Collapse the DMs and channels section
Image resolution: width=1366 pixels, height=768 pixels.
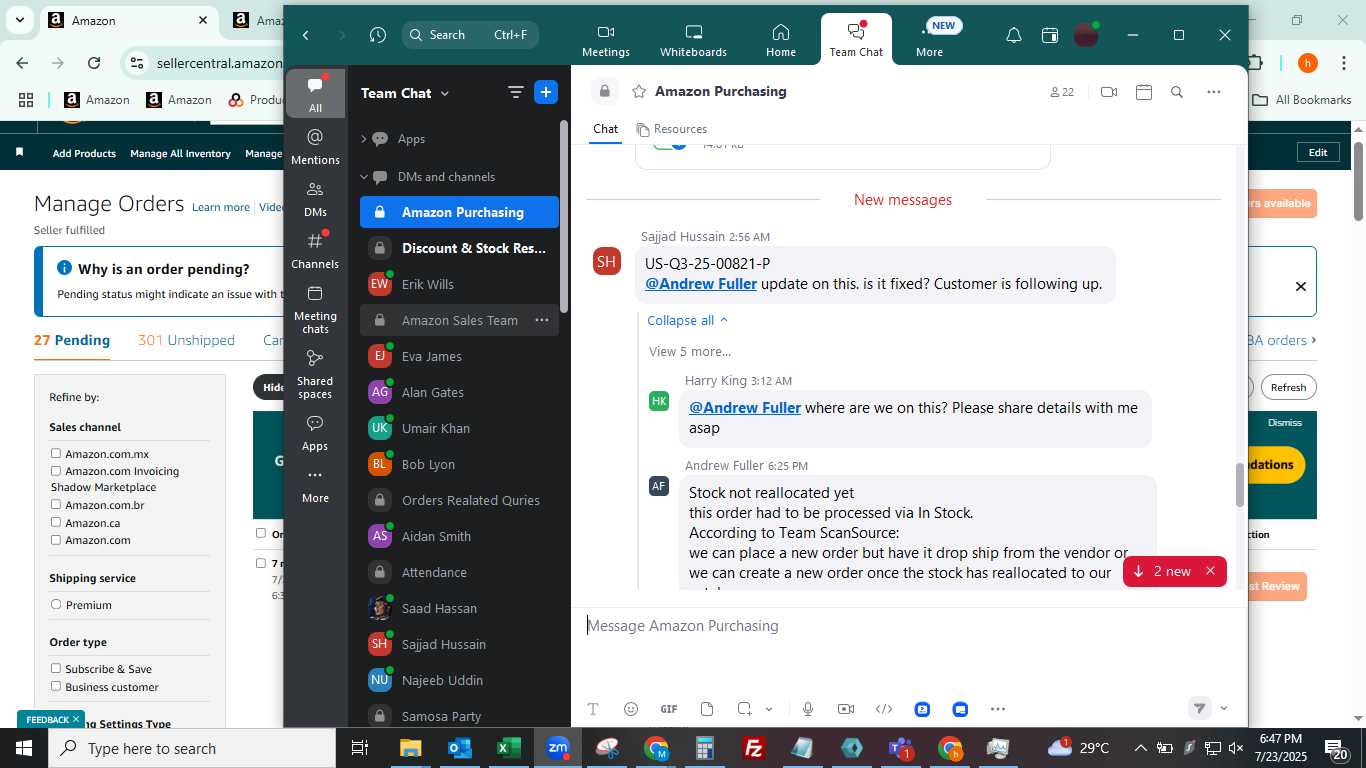[x=364, y=177]
